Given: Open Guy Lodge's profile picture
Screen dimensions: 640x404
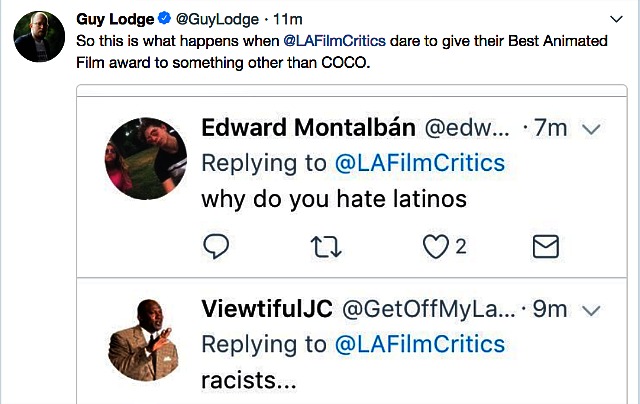Looking at the screenshot, I should (x=39, y=37).
